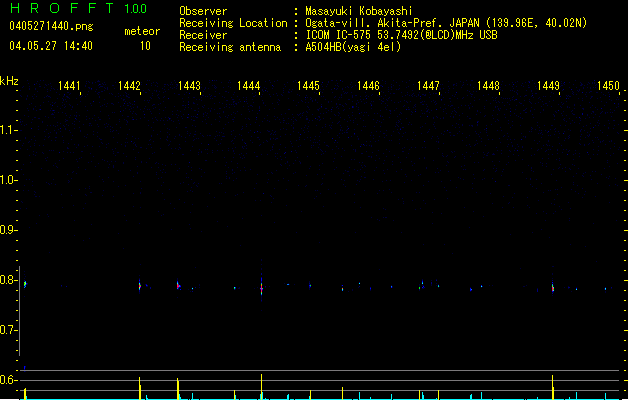Click the meteor echo under the 1449 marker
Viewport: 629px width, 400px height.
[x=553, y=288]
